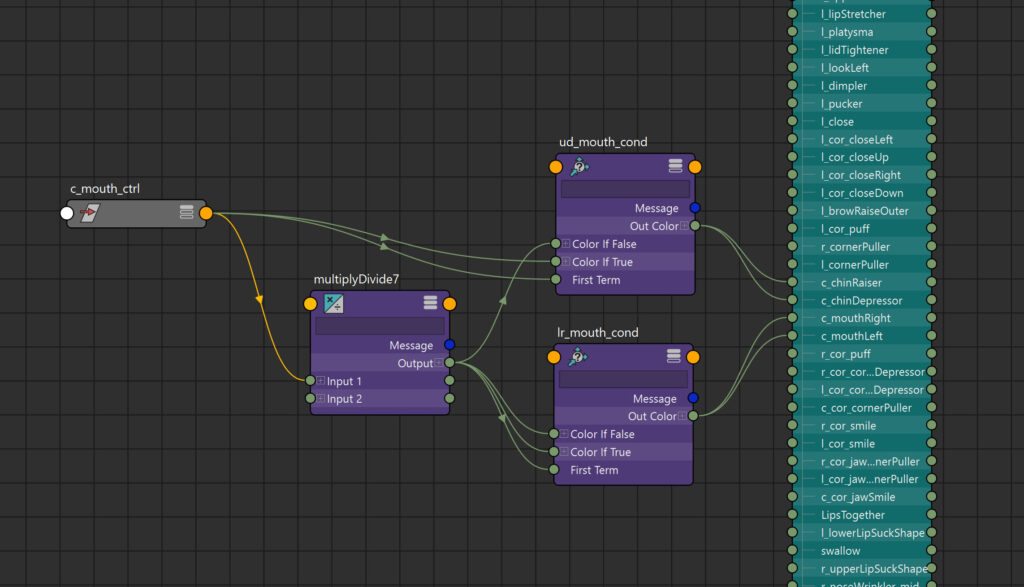
Task: Click the Out Color output port of lr_mouth_cond
Action: (693, 416)
